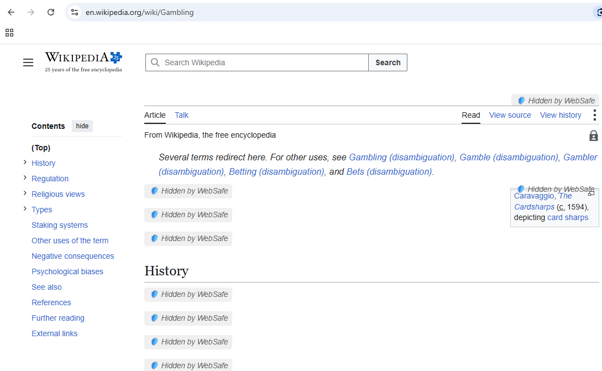Open History link in contents
The width and height of the screenshot is (602, 371).
43,163
